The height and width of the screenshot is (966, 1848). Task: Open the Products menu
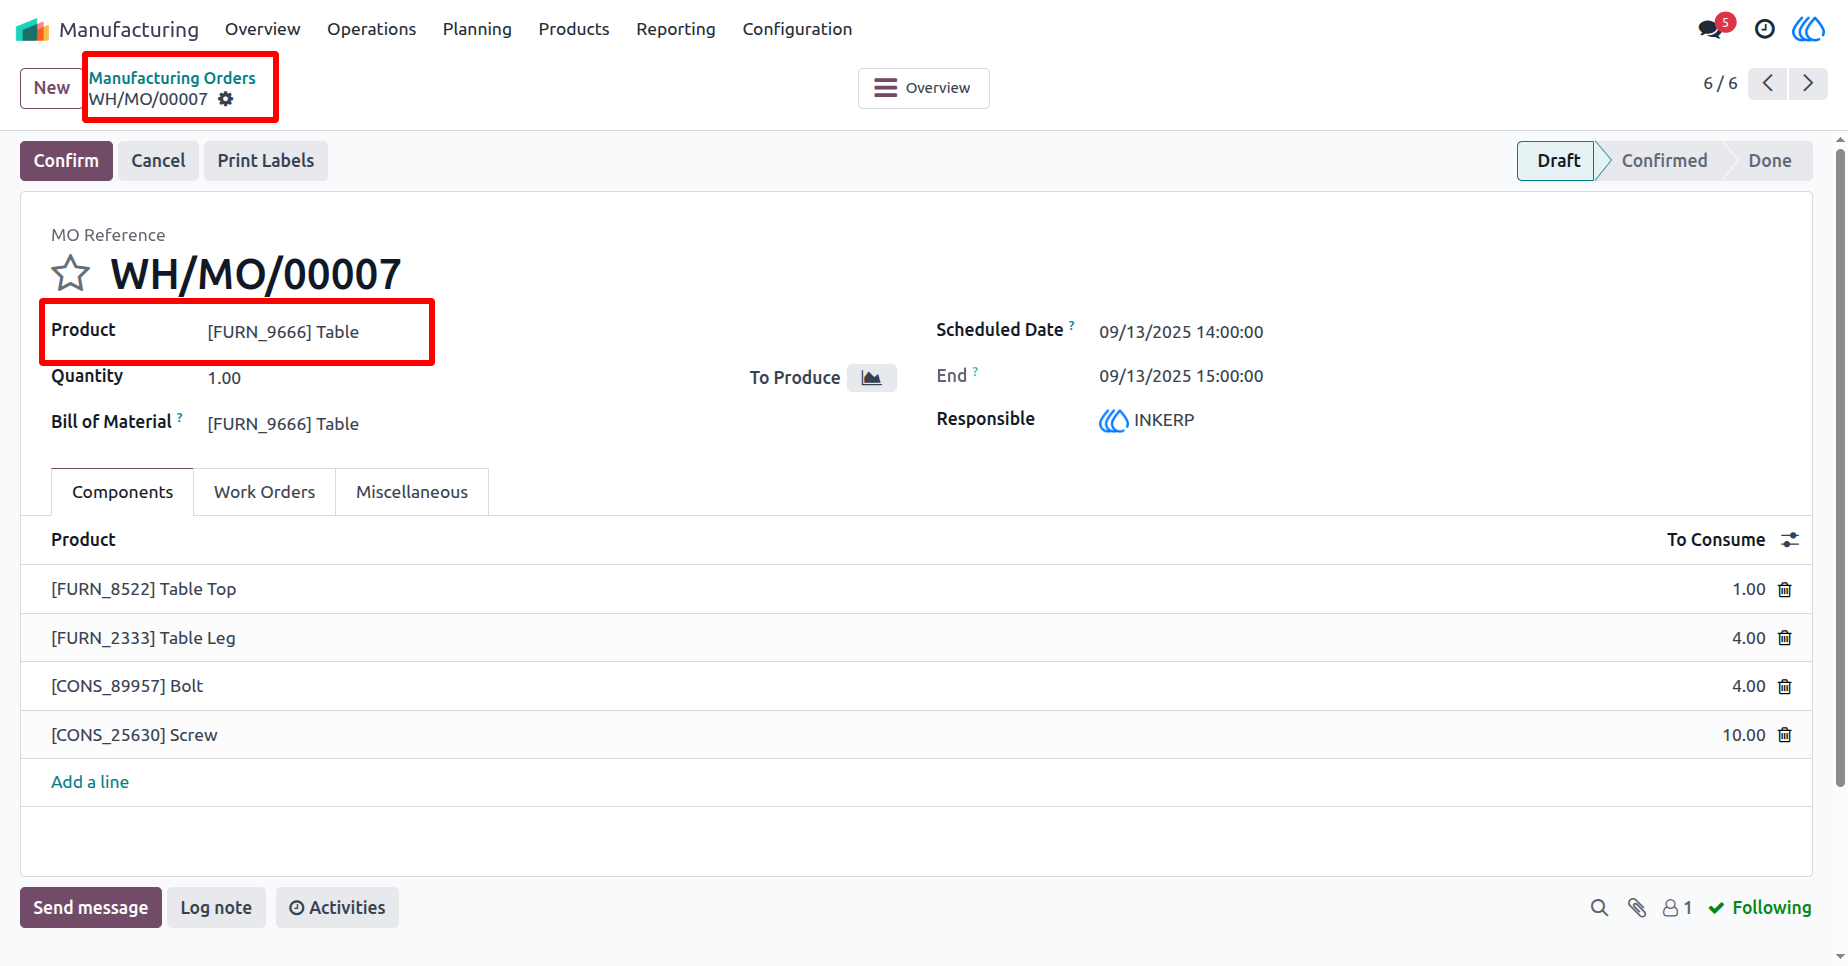pyautogui.click(x=574, y=29)
